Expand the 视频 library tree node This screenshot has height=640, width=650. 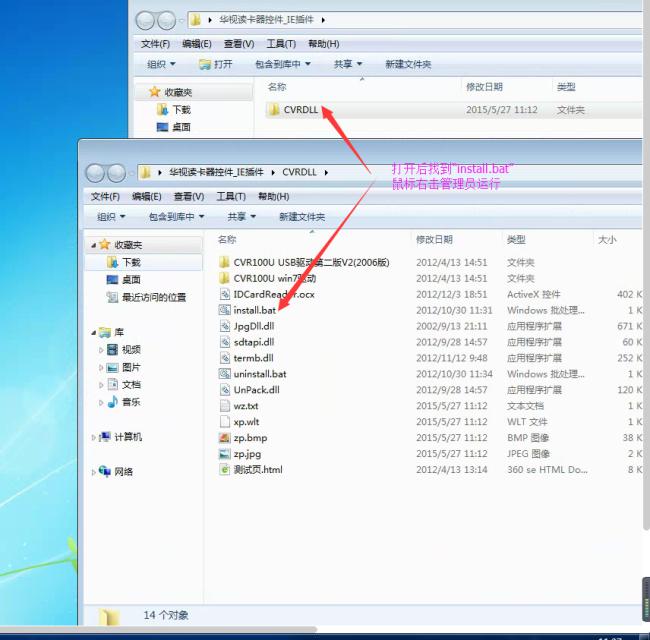pyautogui.click(x=101, y=350)
